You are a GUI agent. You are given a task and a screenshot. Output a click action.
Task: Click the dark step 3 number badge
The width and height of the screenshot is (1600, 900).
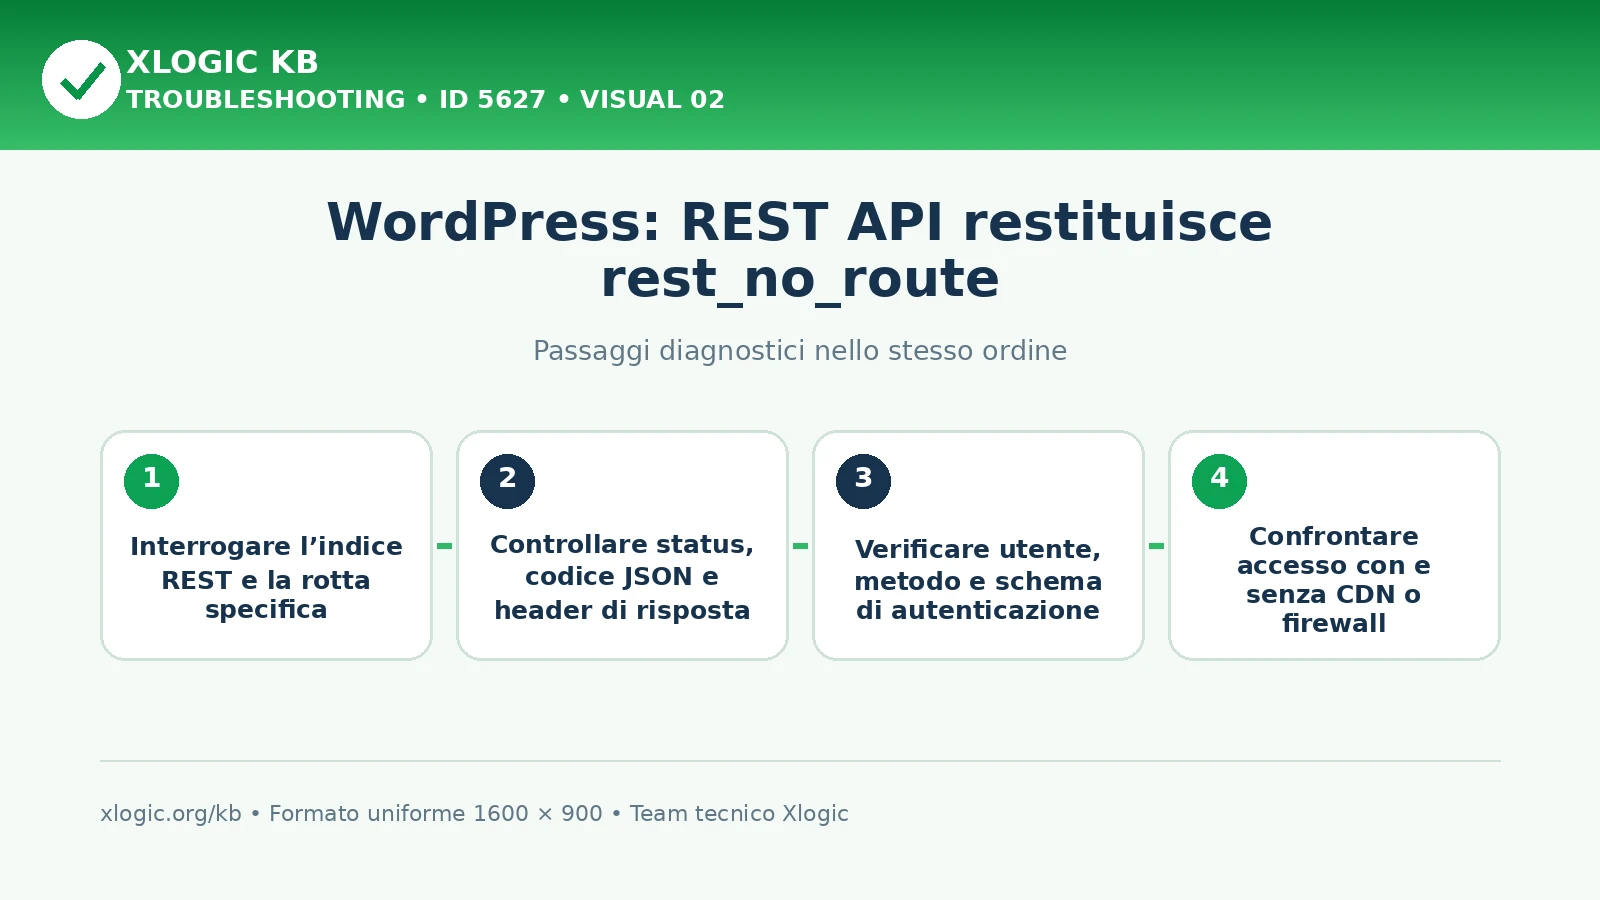click(863, 481)
